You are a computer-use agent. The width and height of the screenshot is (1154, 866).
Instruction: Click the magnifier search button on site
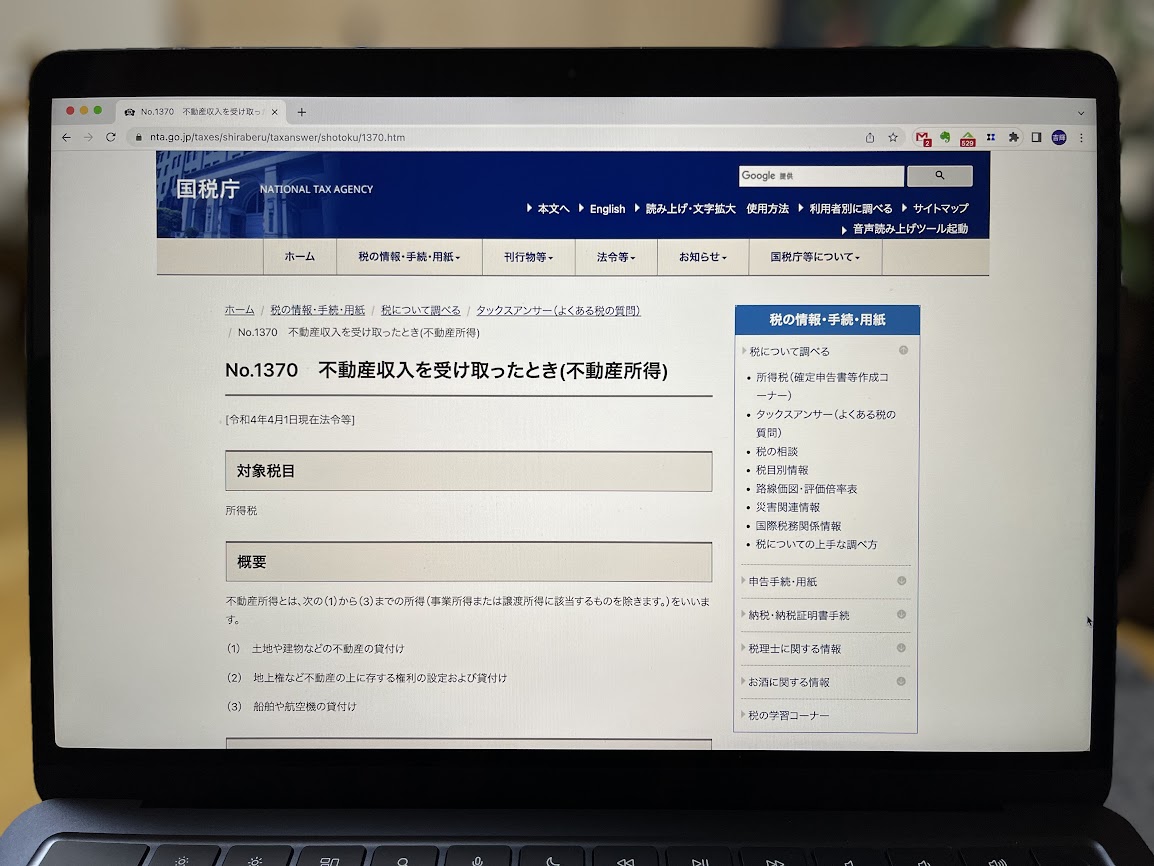[939, 176]
